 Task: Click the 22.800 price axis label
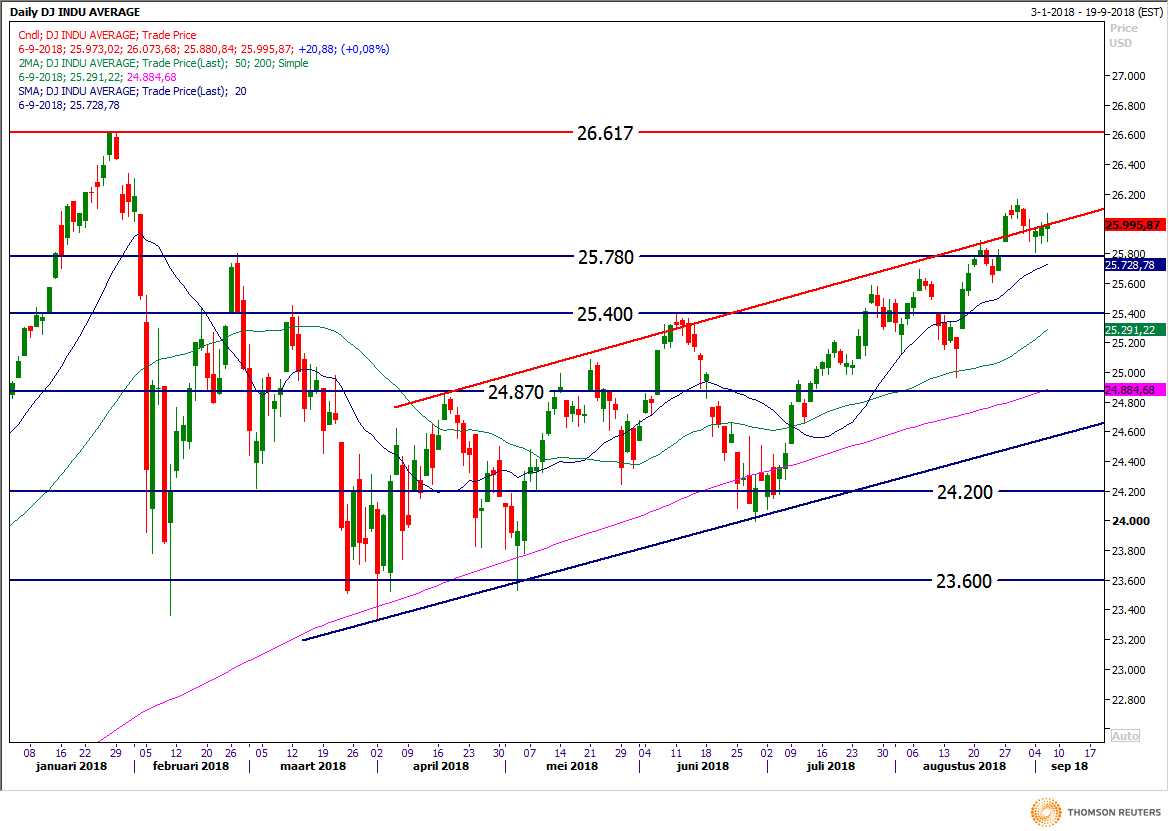click(1128, 700)
